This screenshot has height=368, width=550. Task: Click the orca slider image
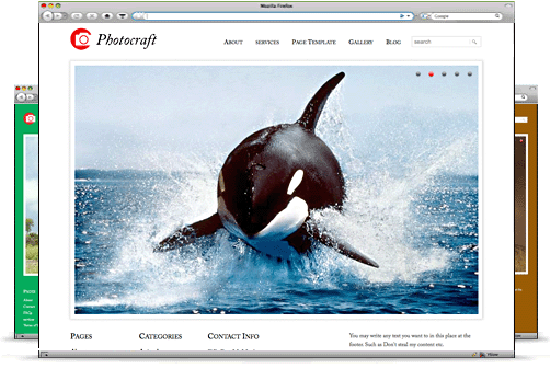click(276, 189)
